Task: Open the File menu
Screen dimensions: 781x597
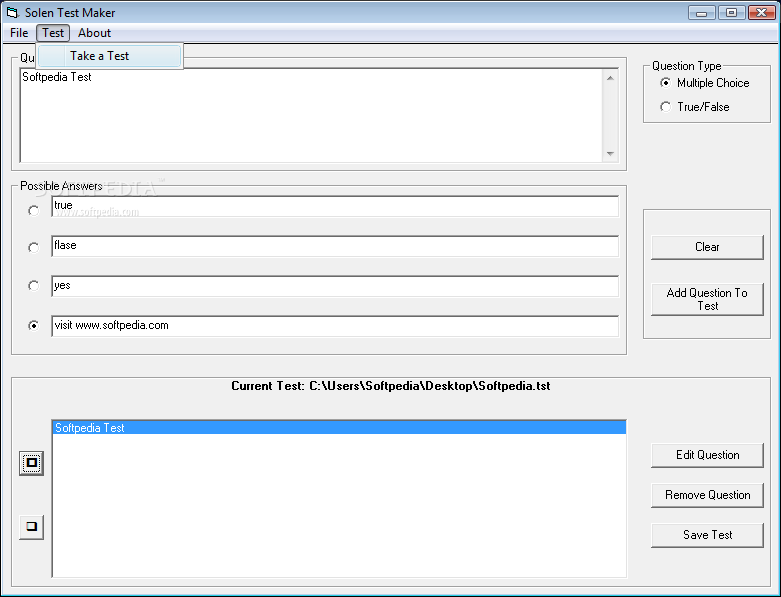Action: point(19,33)
